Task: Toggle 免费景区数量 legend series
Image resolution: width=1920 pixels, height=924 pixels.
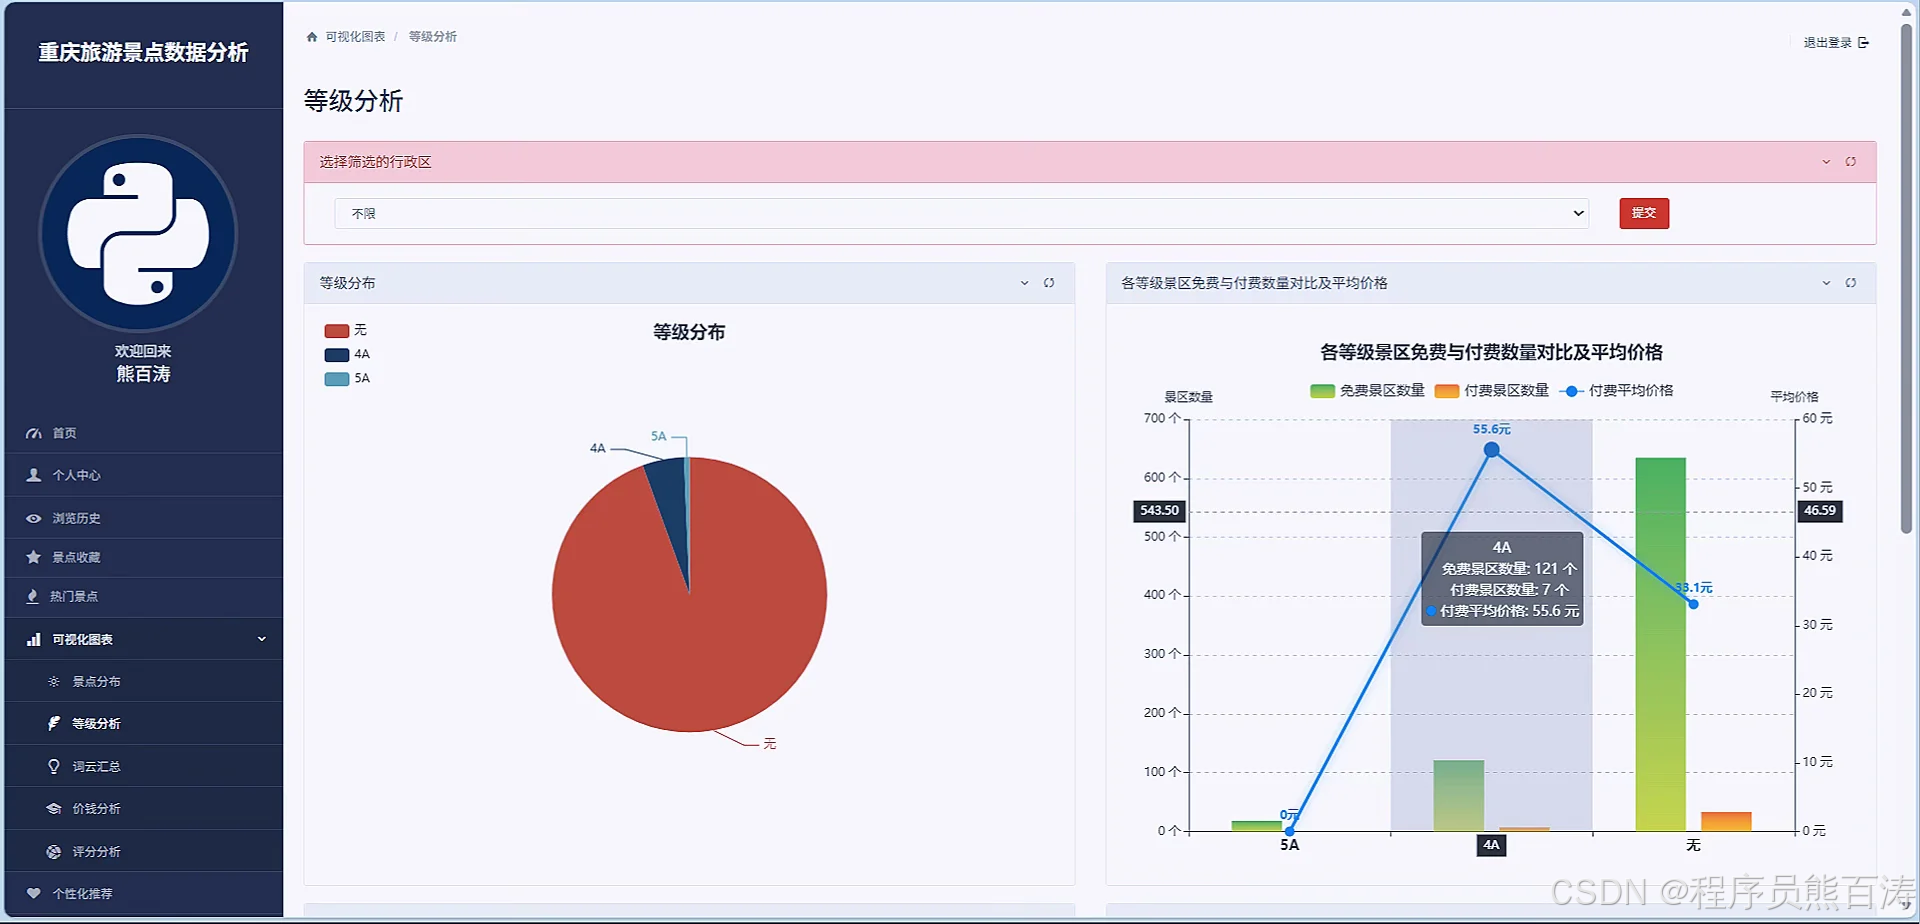Action: coord(1367,391)
